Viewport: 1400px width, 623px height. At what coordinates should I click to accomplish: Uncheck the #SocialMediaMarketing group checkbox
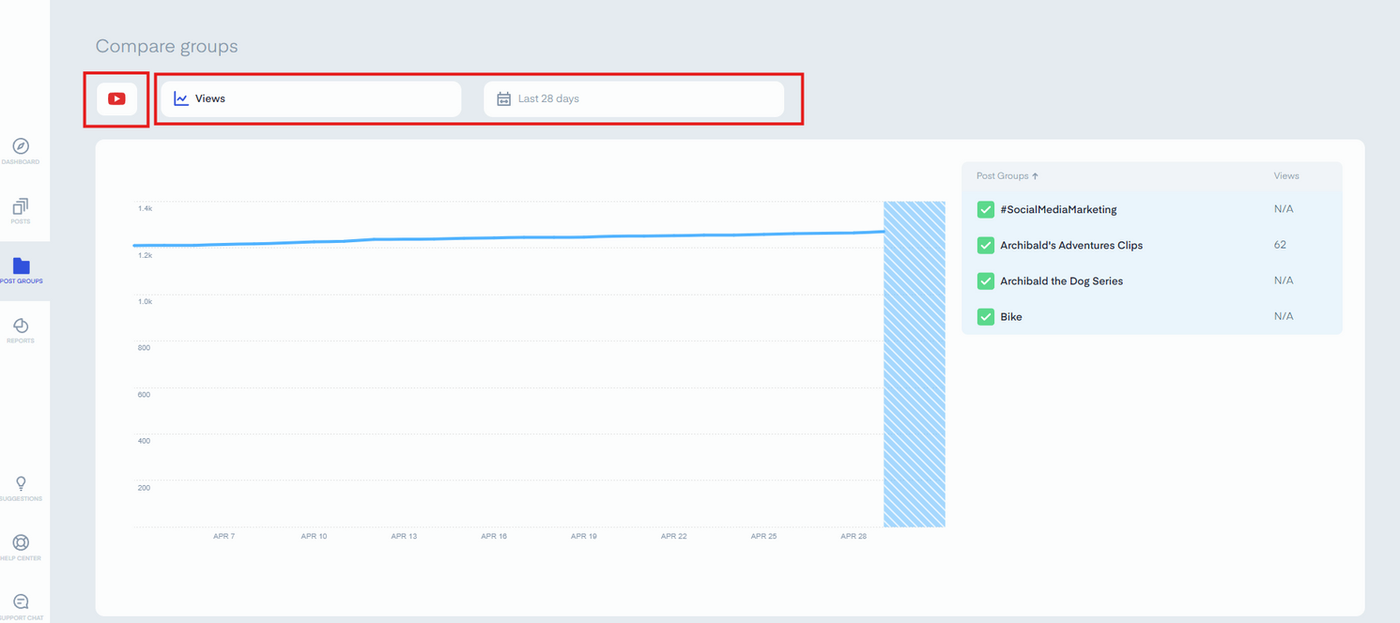985,209
